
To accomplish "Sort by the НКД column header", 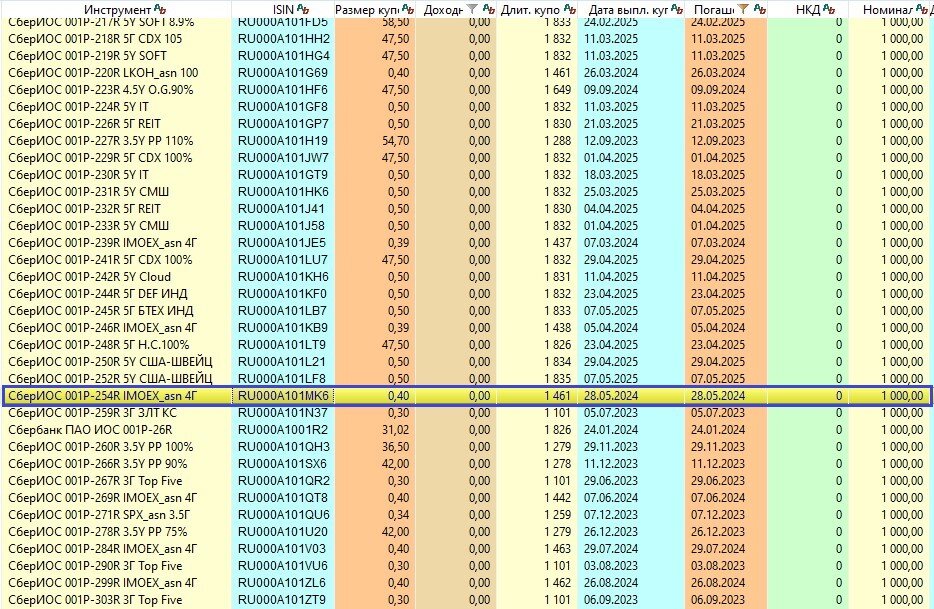I will click(x=808, y=10).
